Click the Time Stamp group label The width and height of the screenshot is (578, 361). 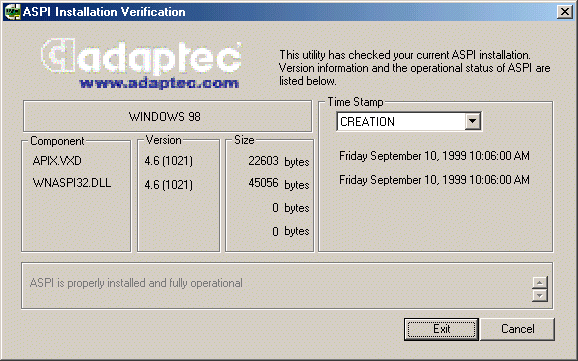click(x=355, y=102)
